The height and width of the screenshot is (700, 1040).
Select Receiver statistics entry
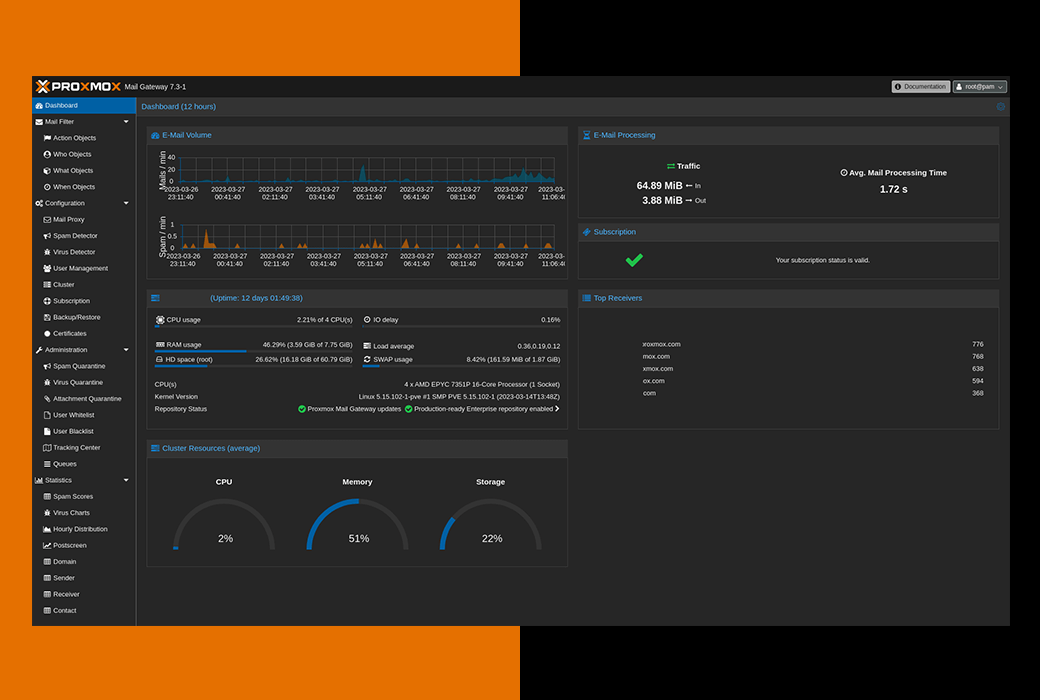pyautogui.click(x=84, y=595)
